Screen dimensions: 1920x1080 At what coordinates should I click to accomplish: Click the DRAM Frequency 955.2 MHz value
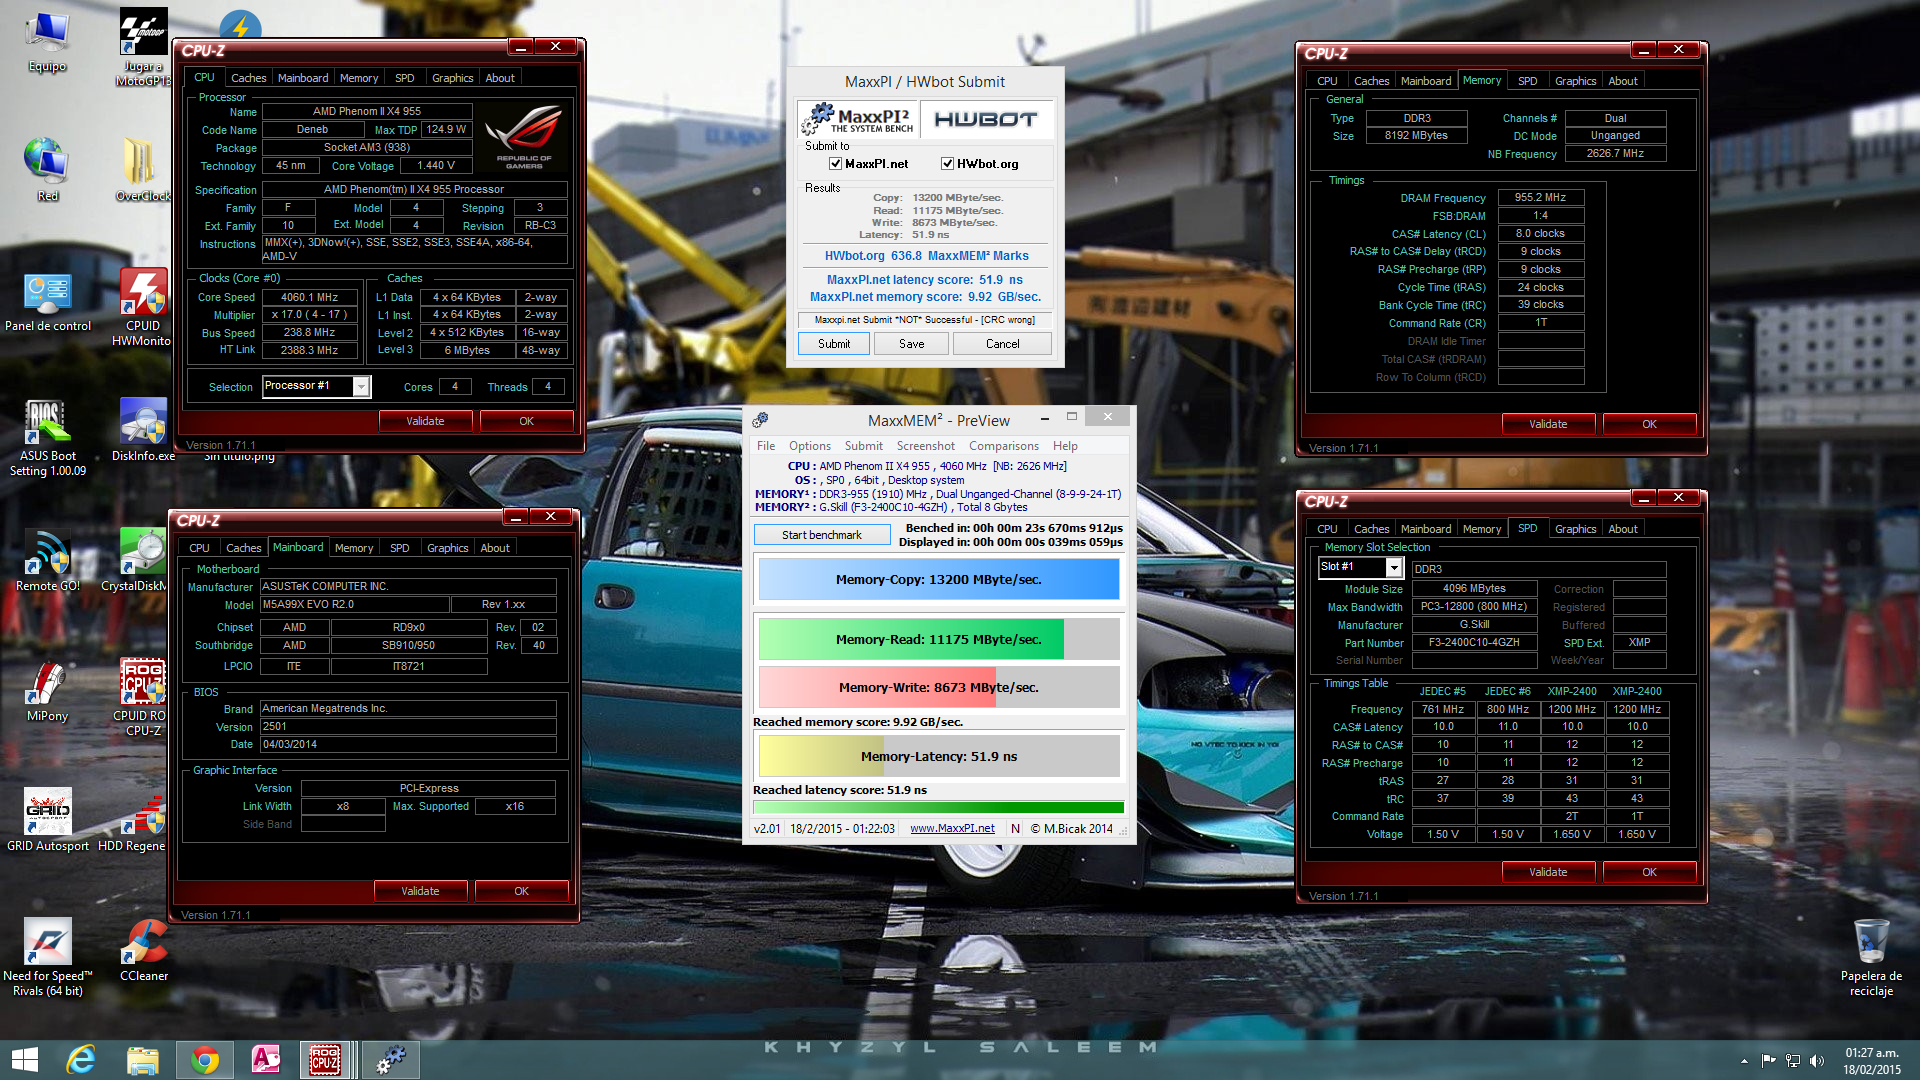[x=1540, y=198]
